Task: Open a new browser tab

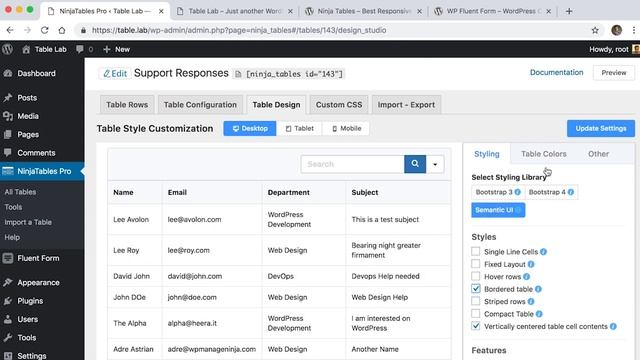Action: point(569,11)
